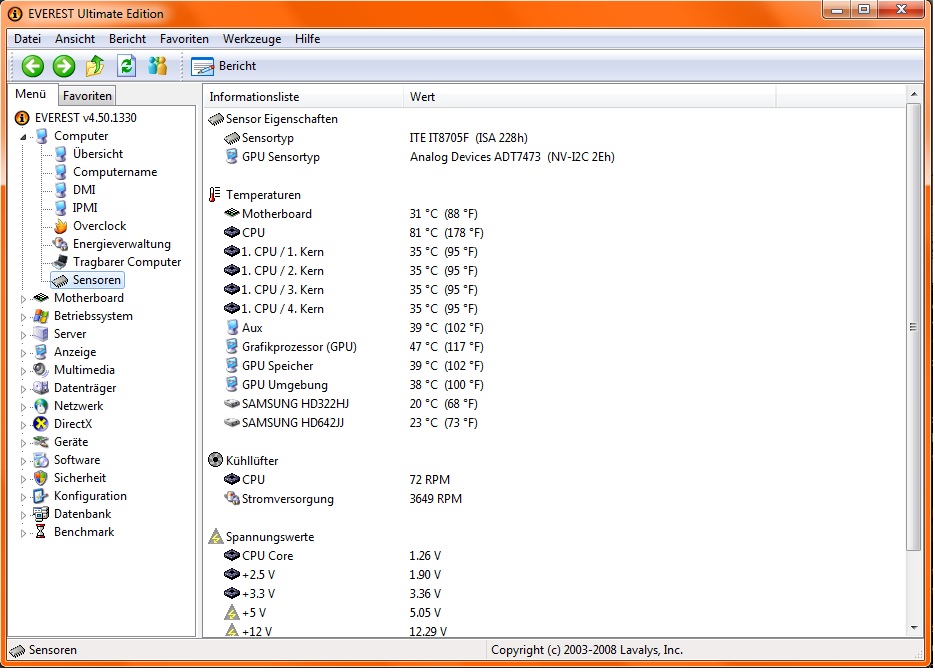Expand the Konfiguration tree node

point(23,497)
